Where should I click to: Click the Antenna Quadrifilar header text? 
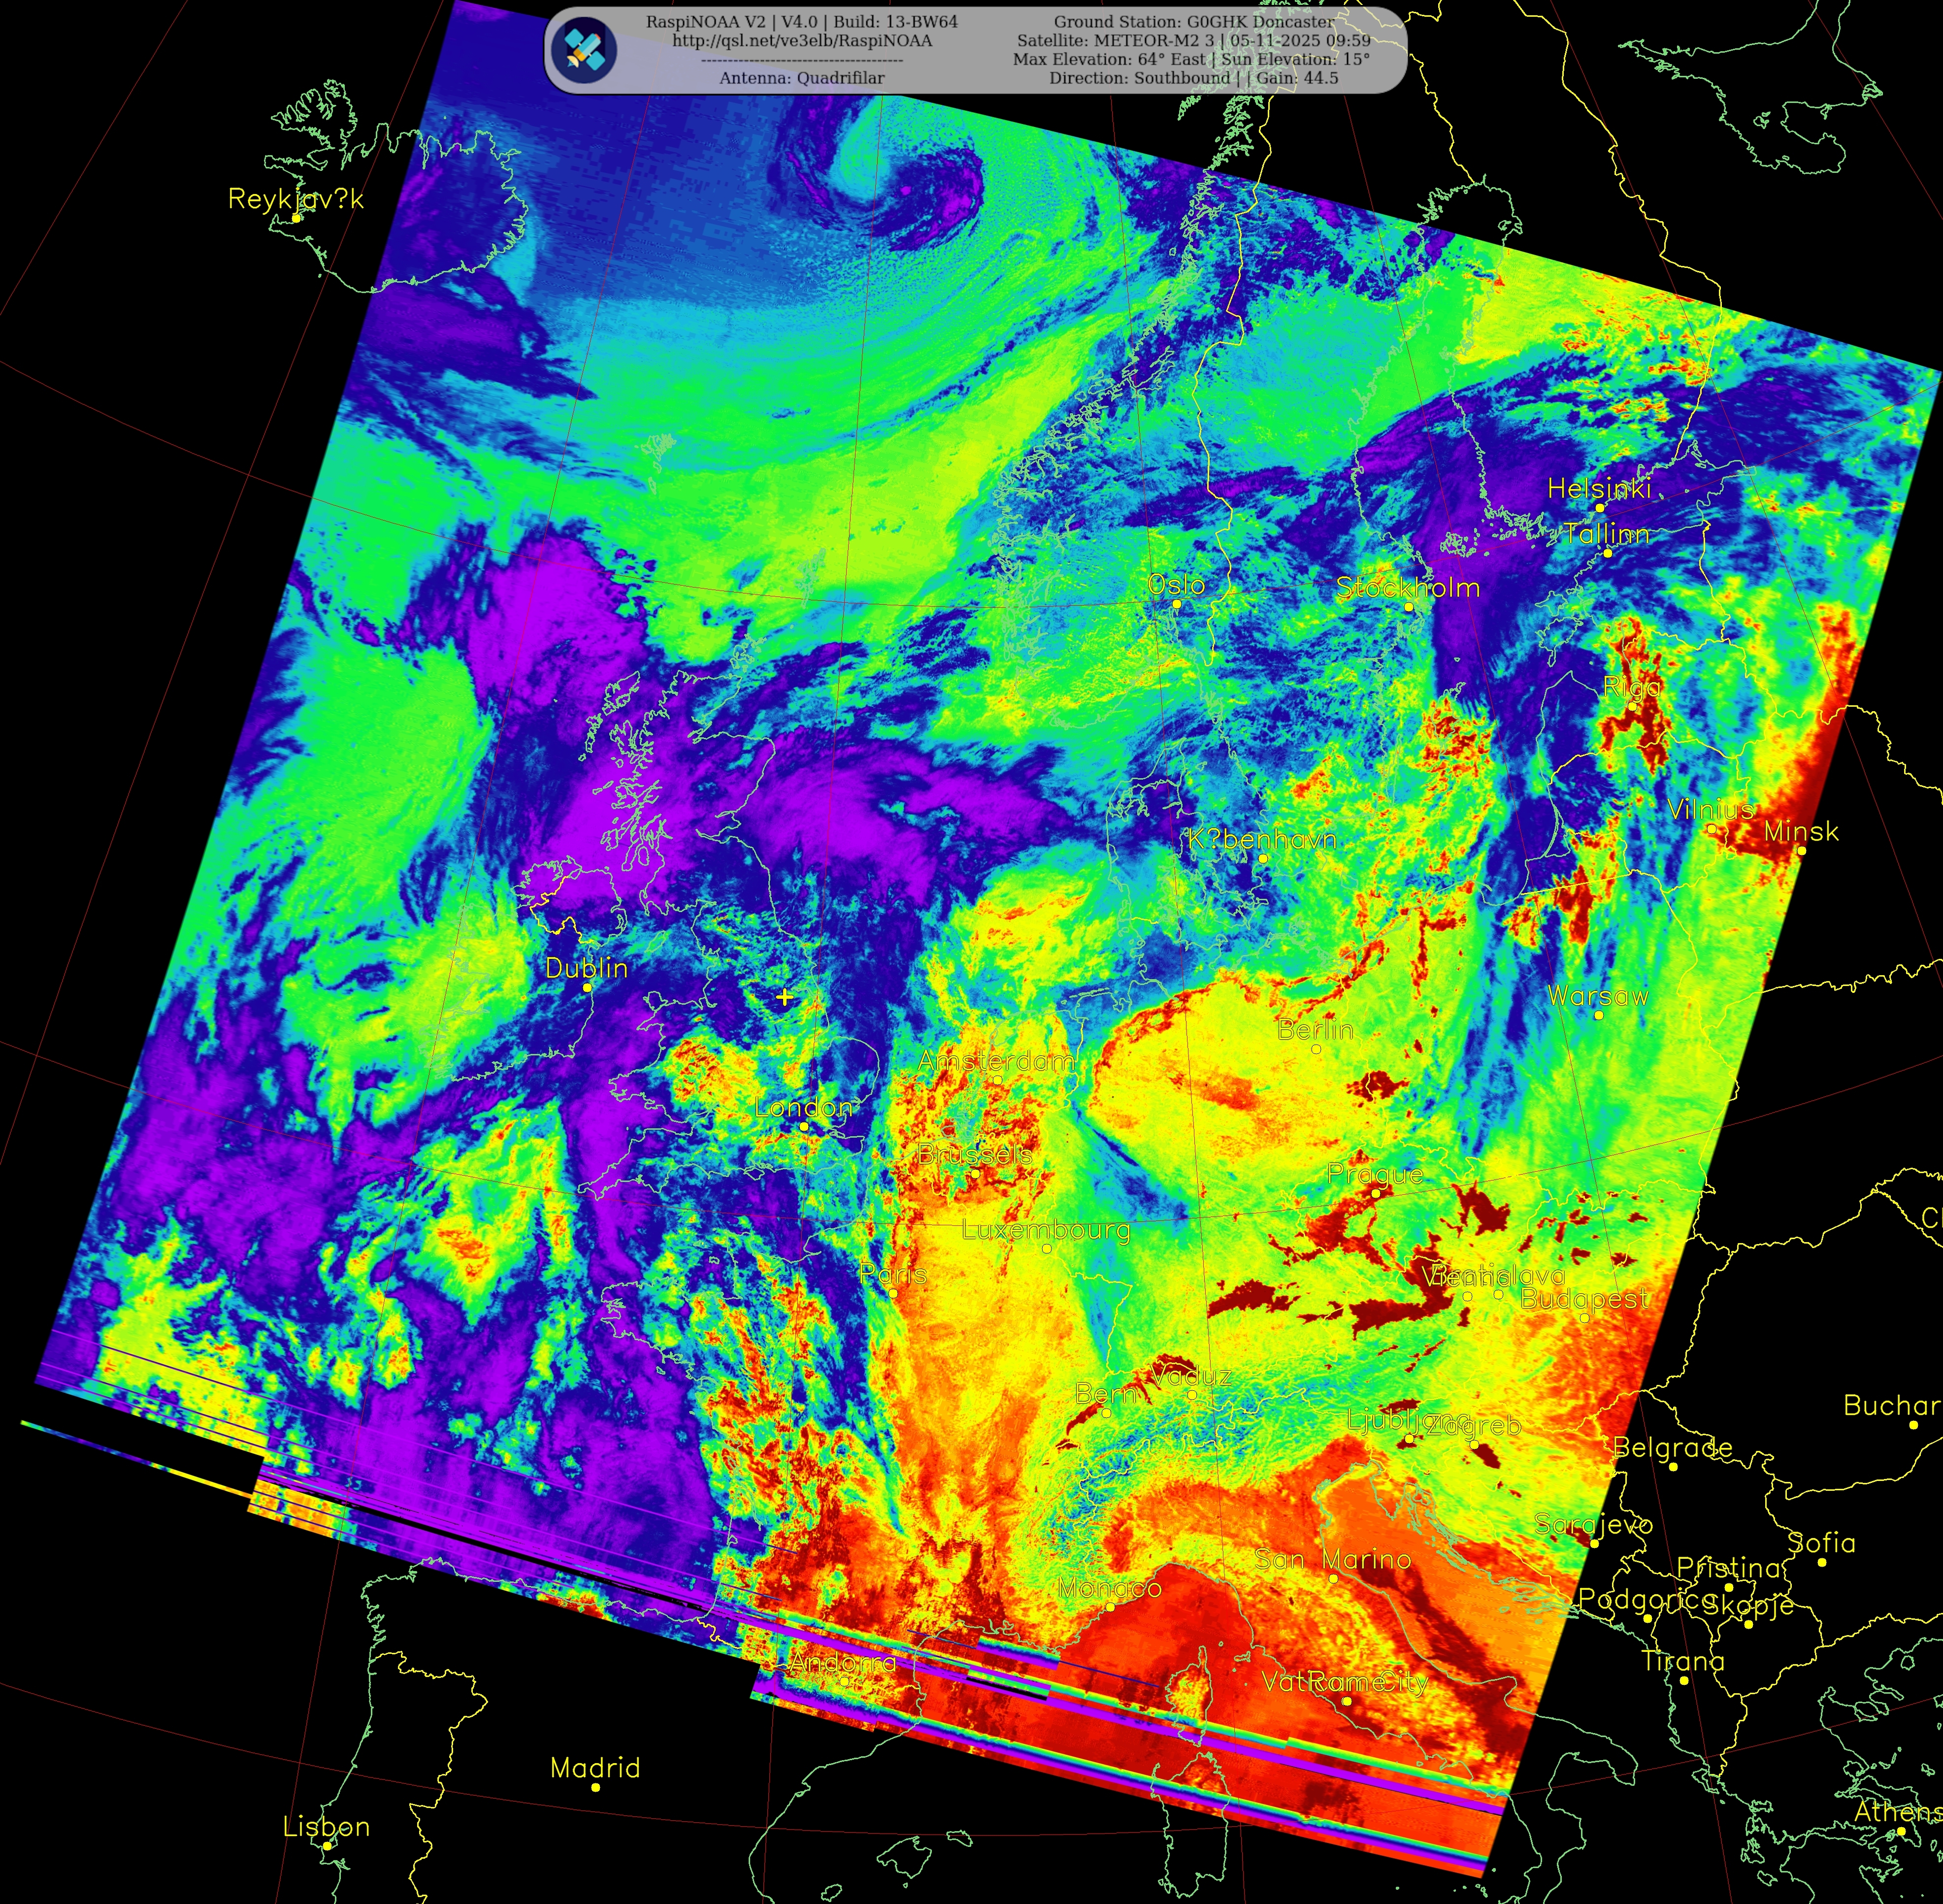(801, 78)
